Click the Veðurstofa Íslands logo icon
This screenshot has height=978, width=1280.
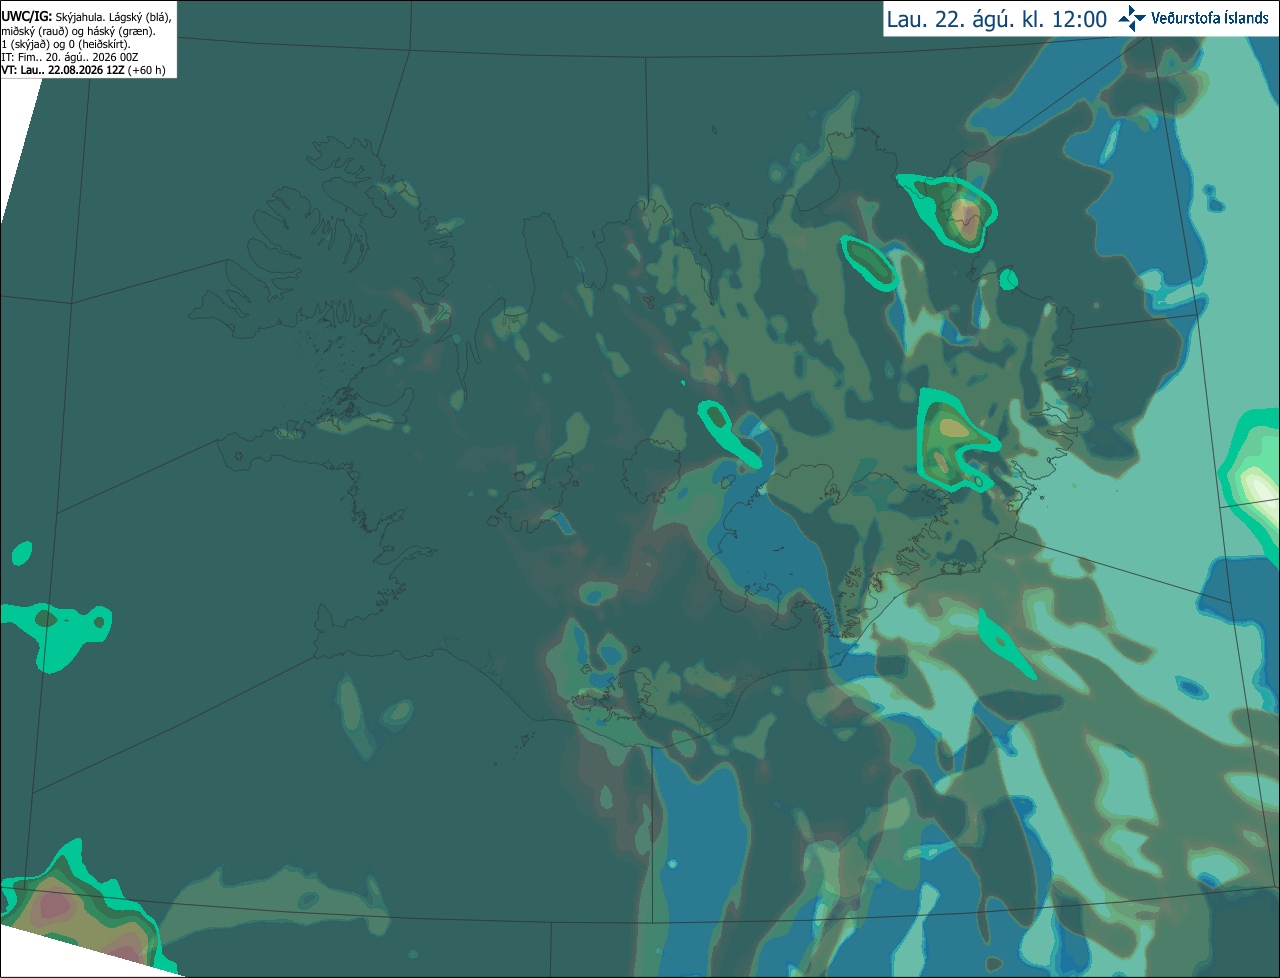1131,18
